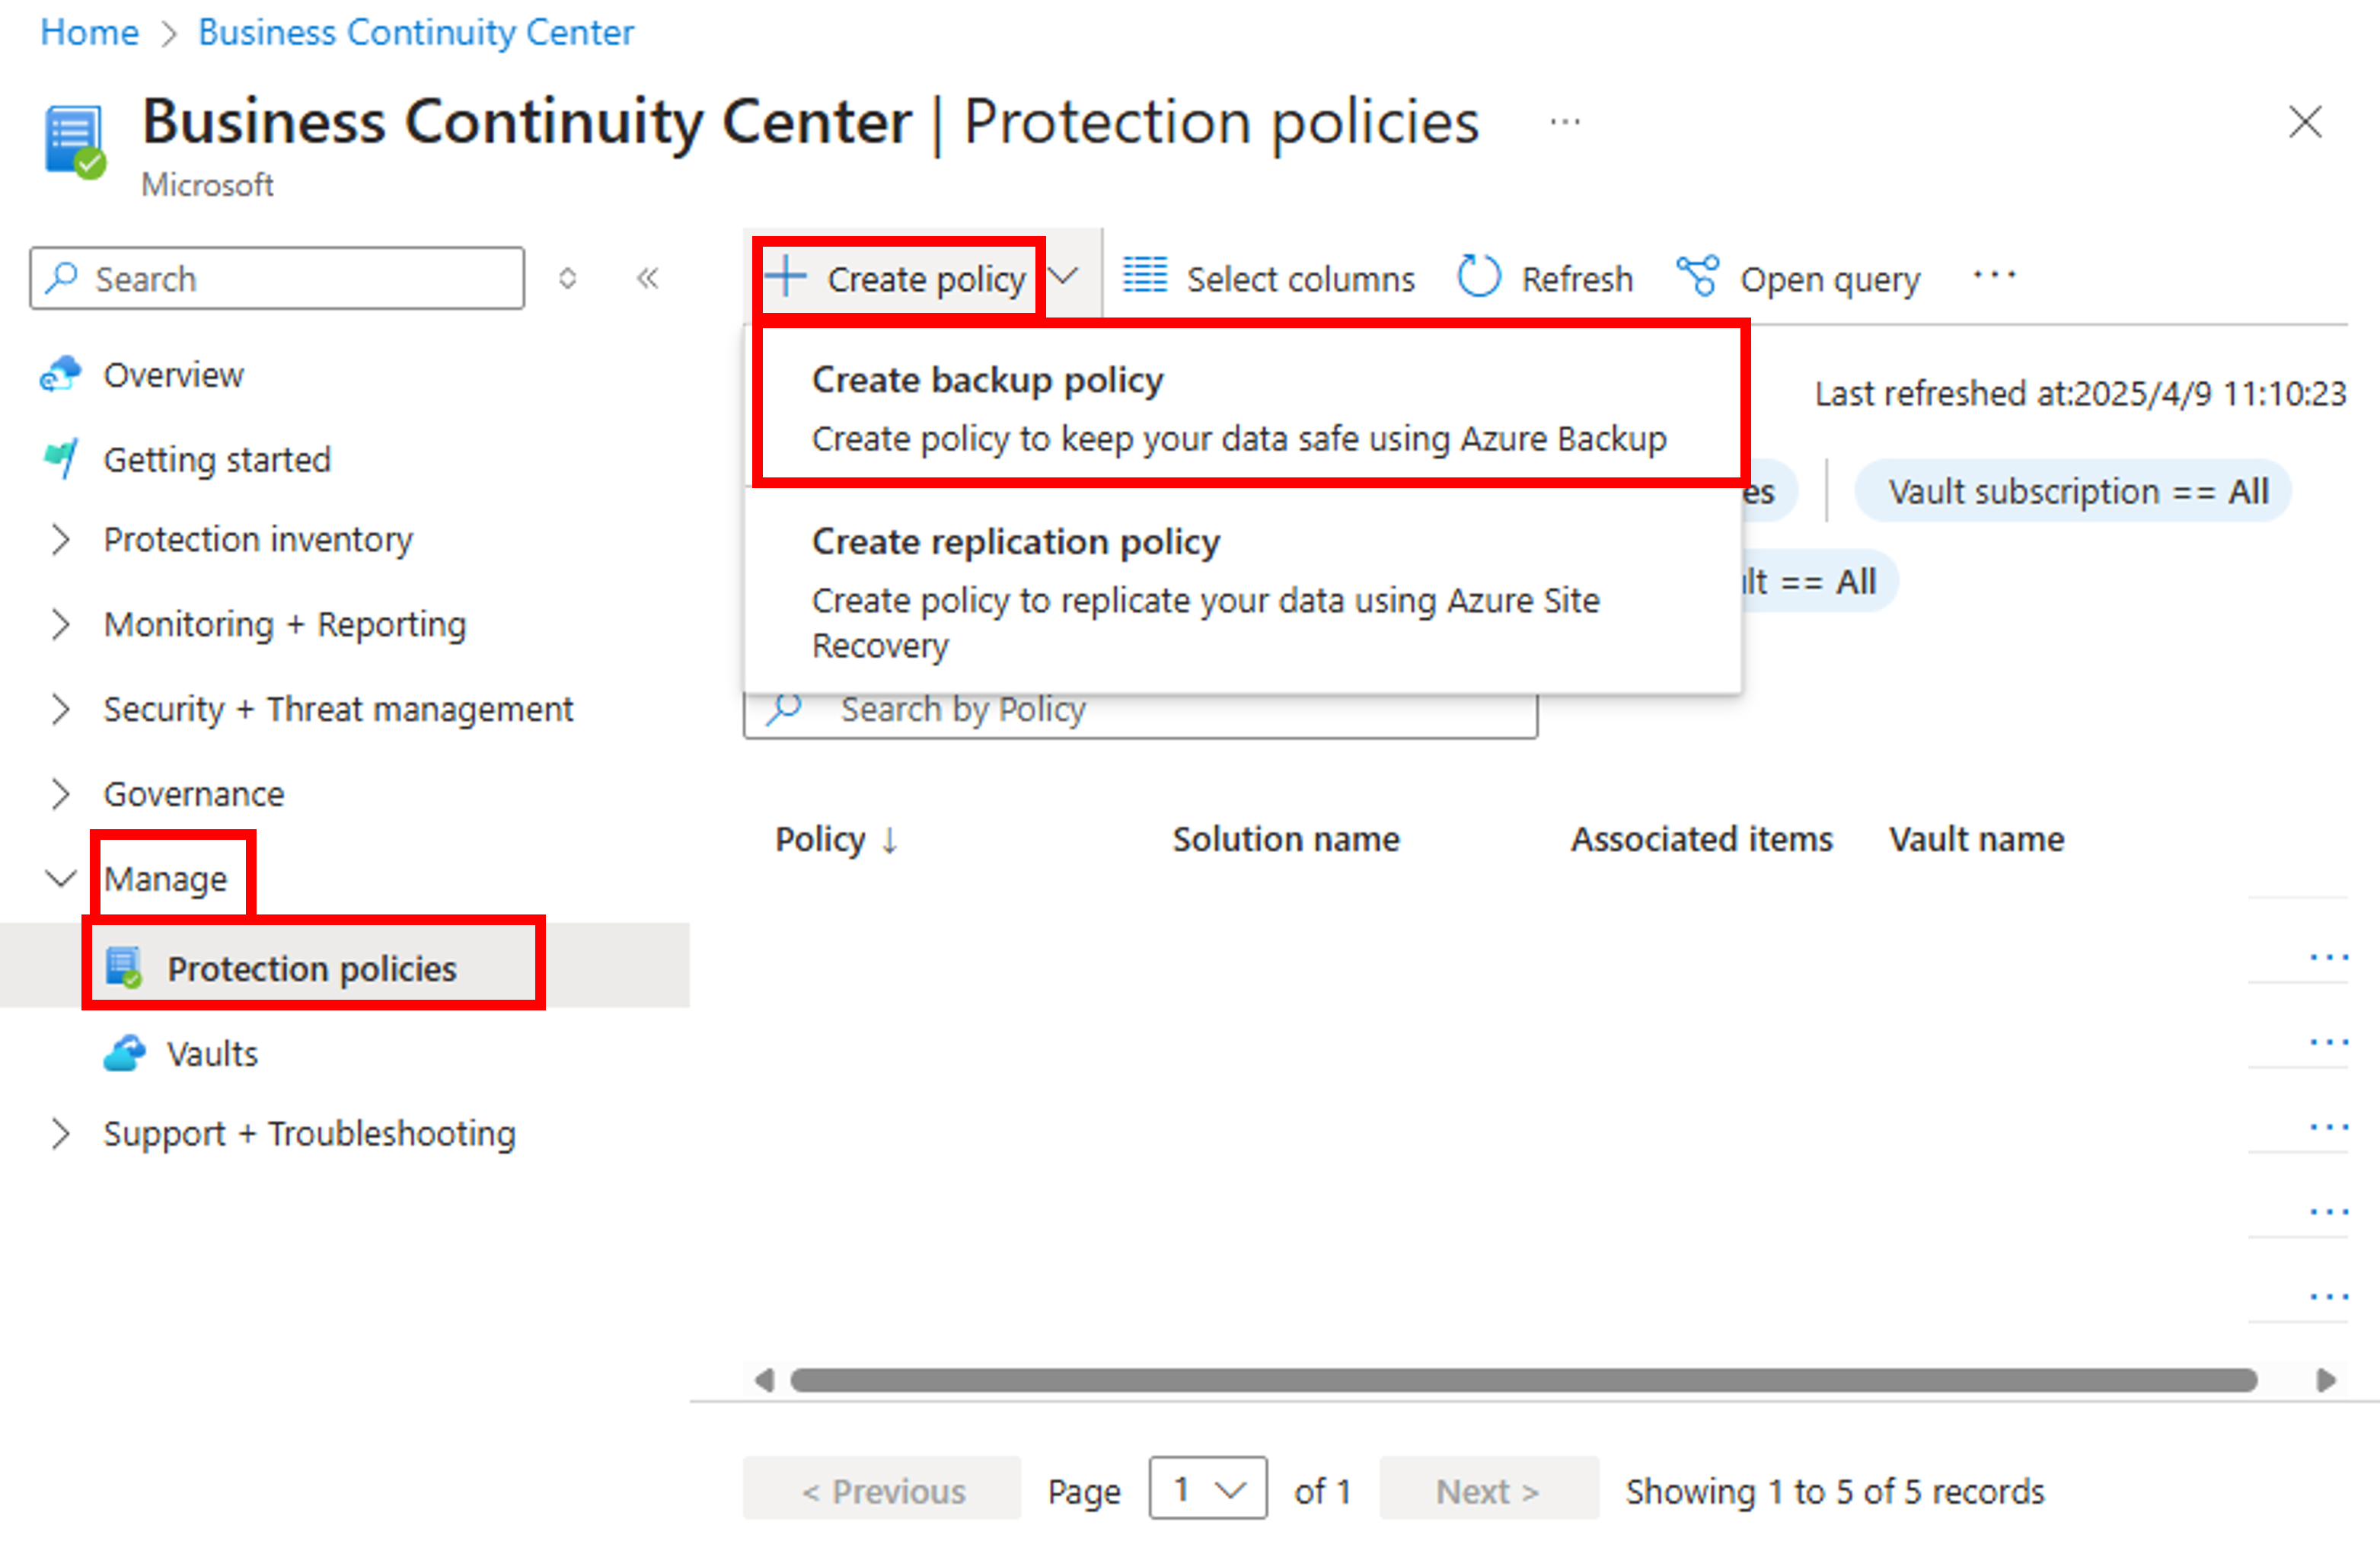Refresh the protection policies list

point(1543,278)
